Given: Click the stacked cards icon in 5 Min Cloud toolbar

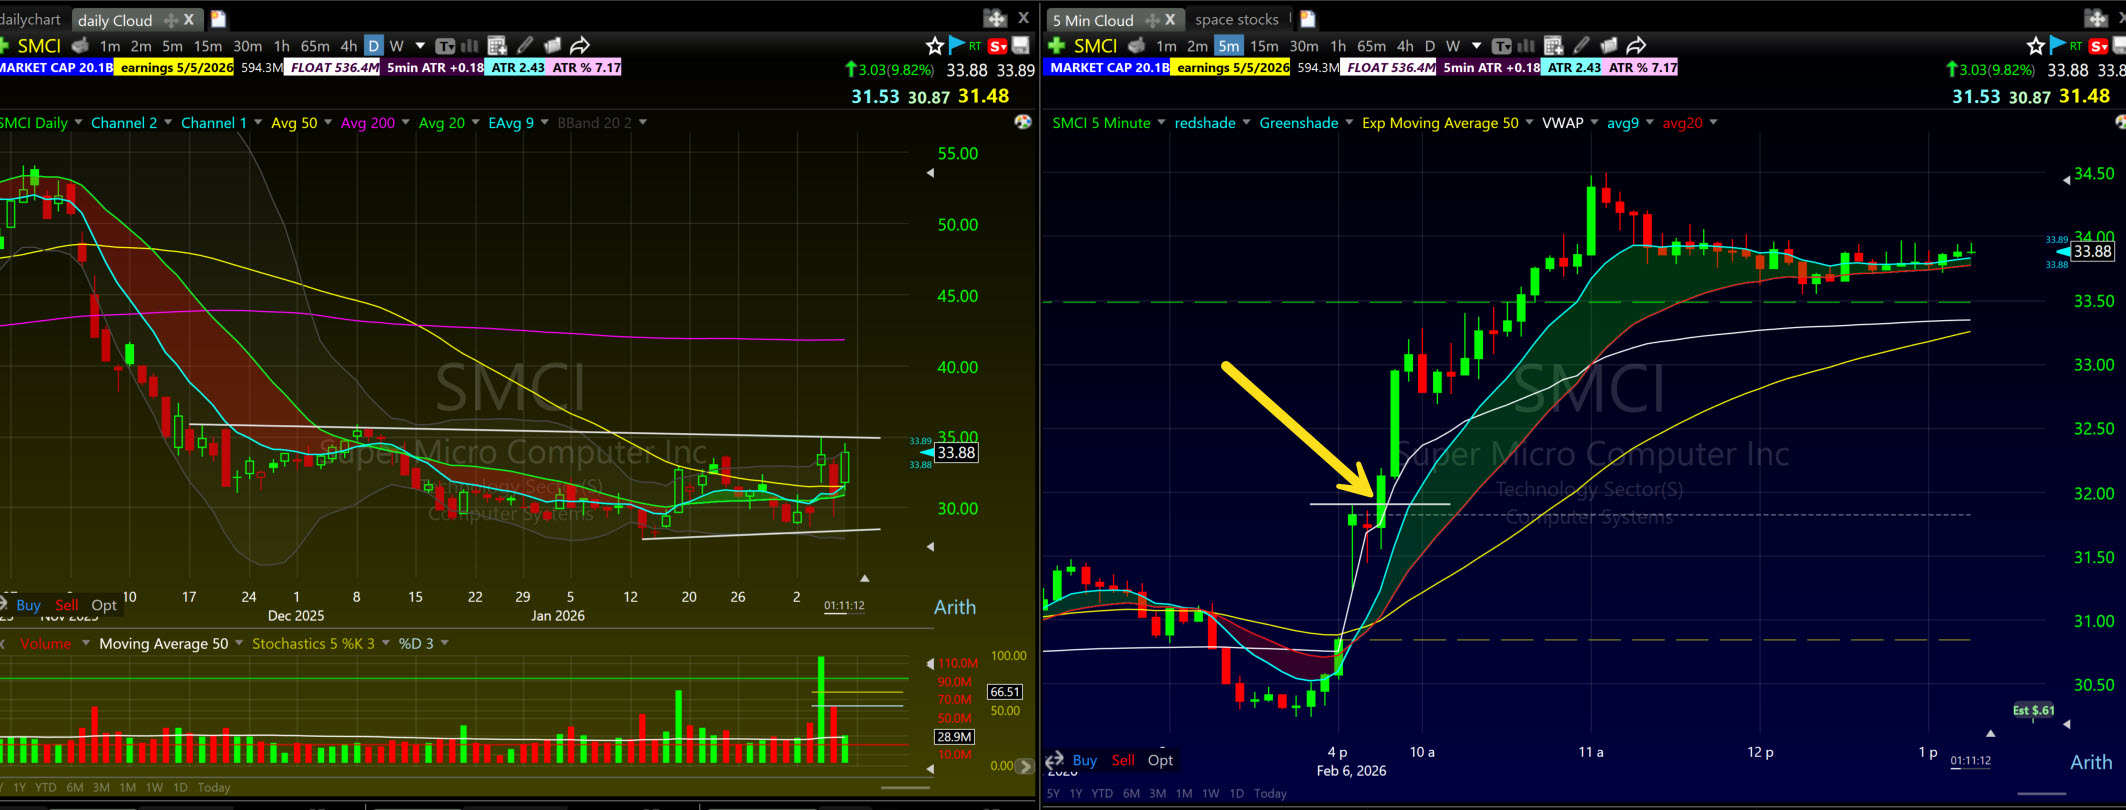Looking at the screenshot, I should [1608, 45].
